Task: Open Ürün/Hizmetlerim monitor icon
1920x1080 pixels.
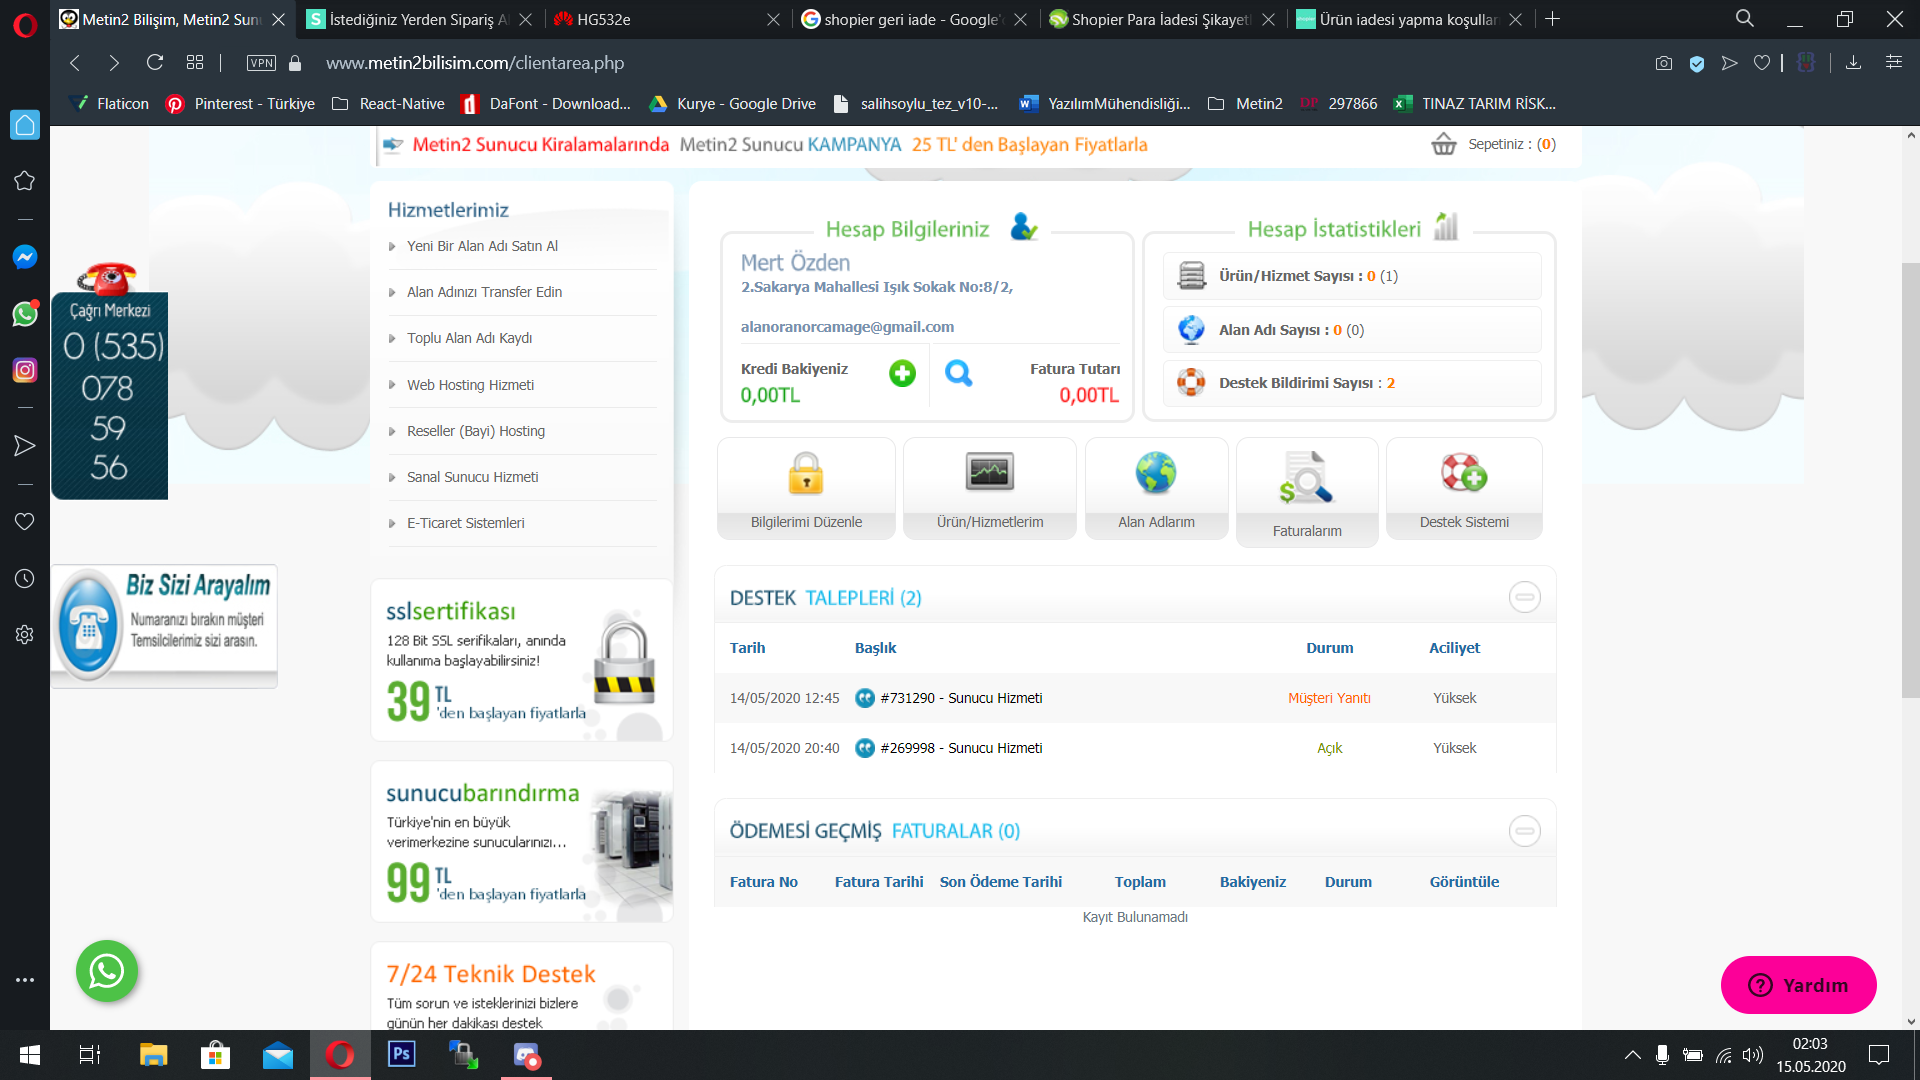Action: coord(990,472)
